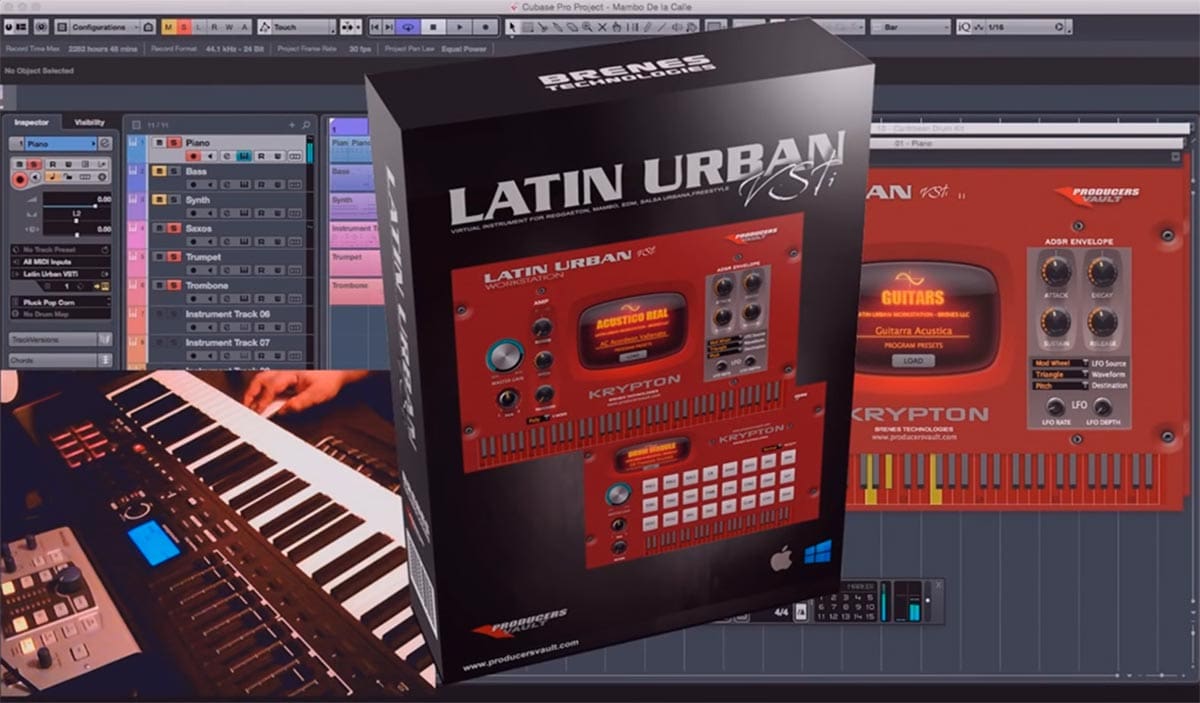The height and width of the screenshot is (703, 1200).
Task: Solo the Bass track
Action: (x=173, y=172)
